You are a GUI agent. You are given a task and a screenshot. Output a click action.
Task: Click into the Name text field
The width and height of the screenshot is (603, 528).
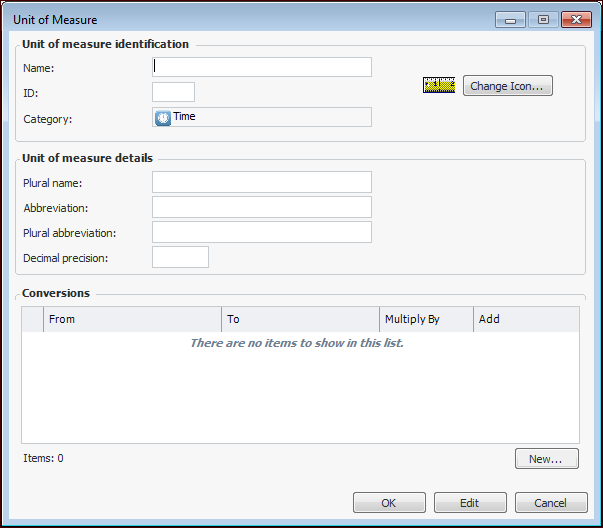click(x=262, y=67)
